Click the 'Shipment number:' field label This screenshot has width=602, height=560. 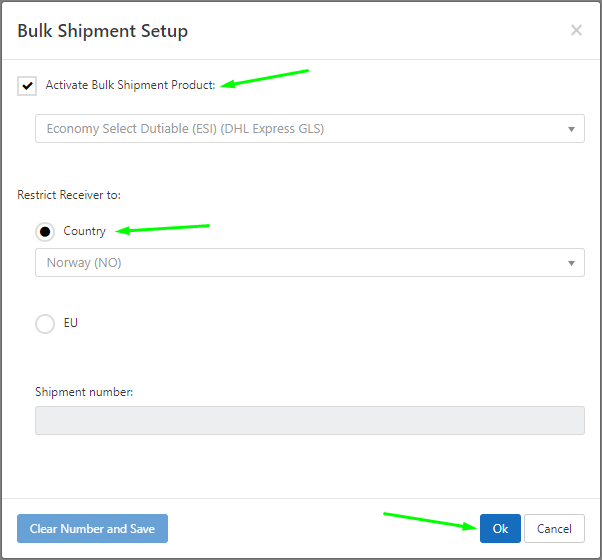coord(84,392)
